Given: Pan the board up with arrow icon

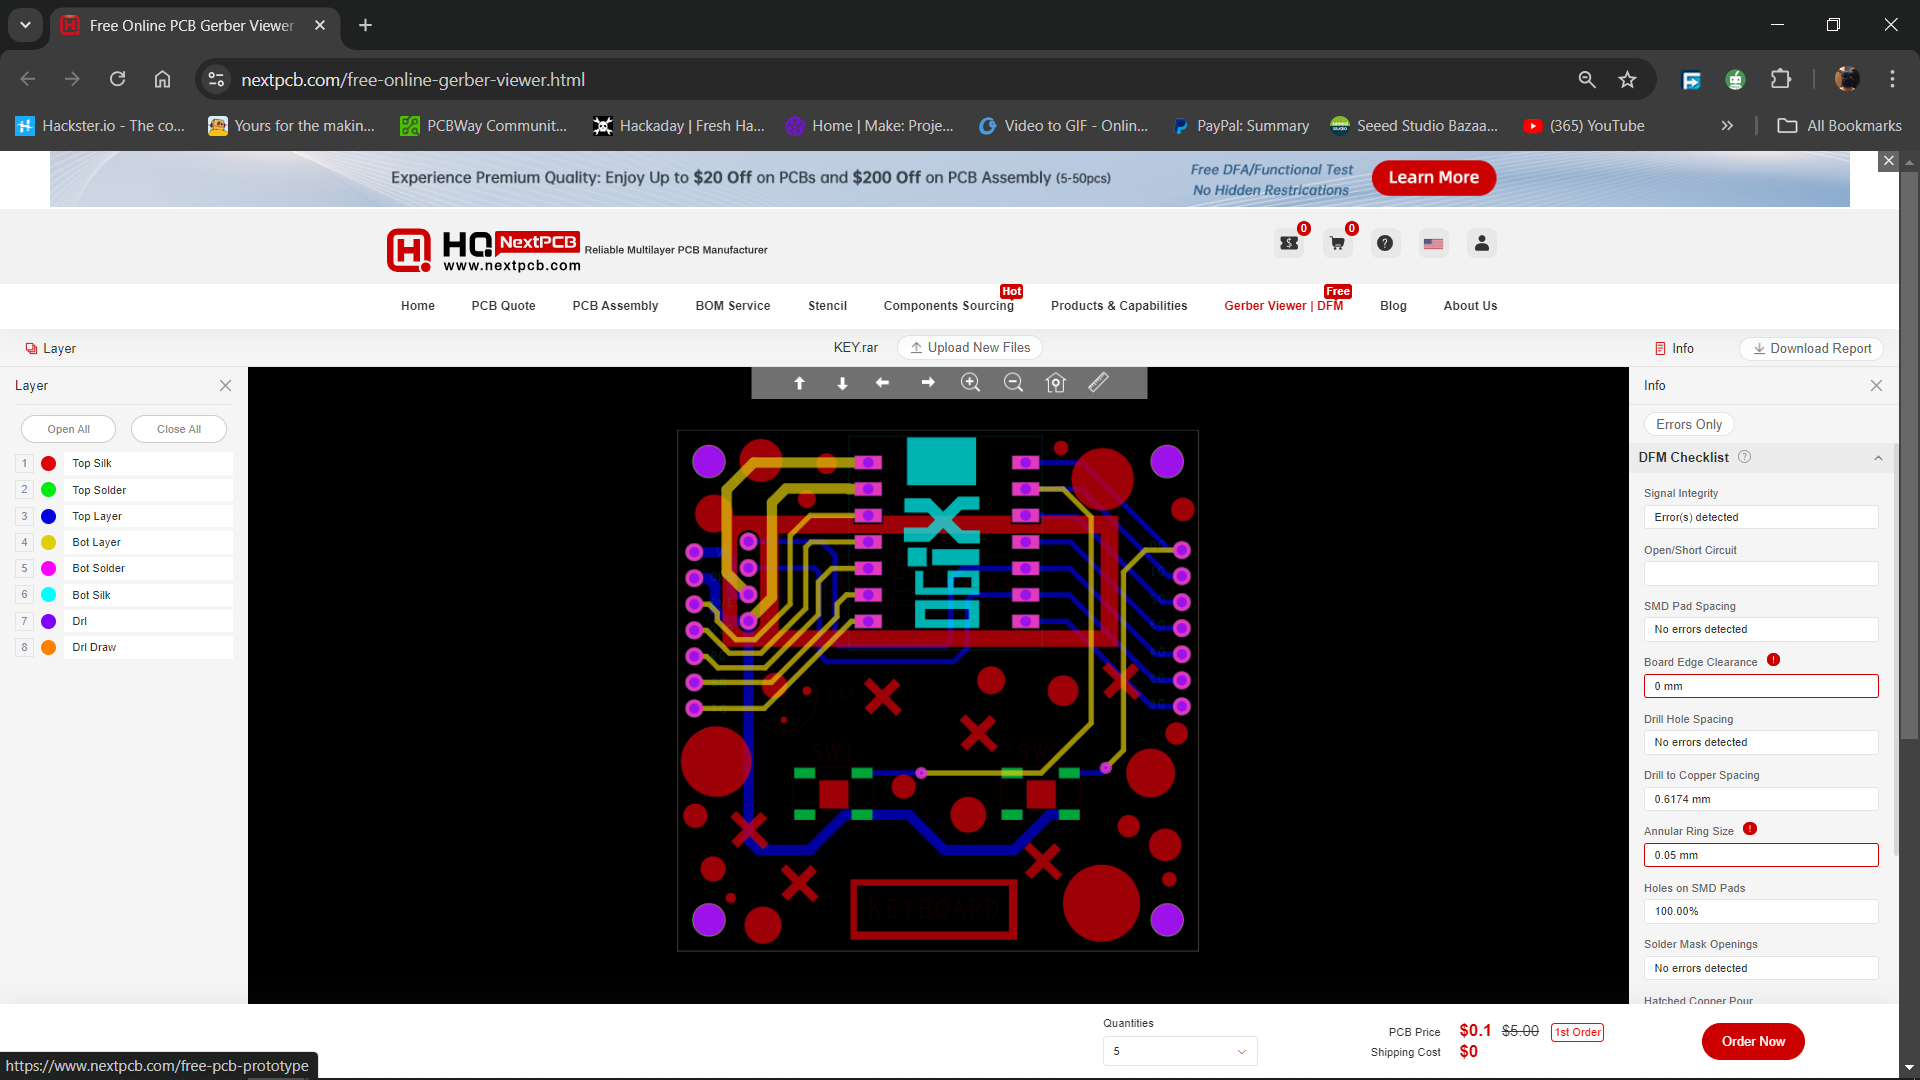Looking at the screenshot, I should click(x=799, y=383).
